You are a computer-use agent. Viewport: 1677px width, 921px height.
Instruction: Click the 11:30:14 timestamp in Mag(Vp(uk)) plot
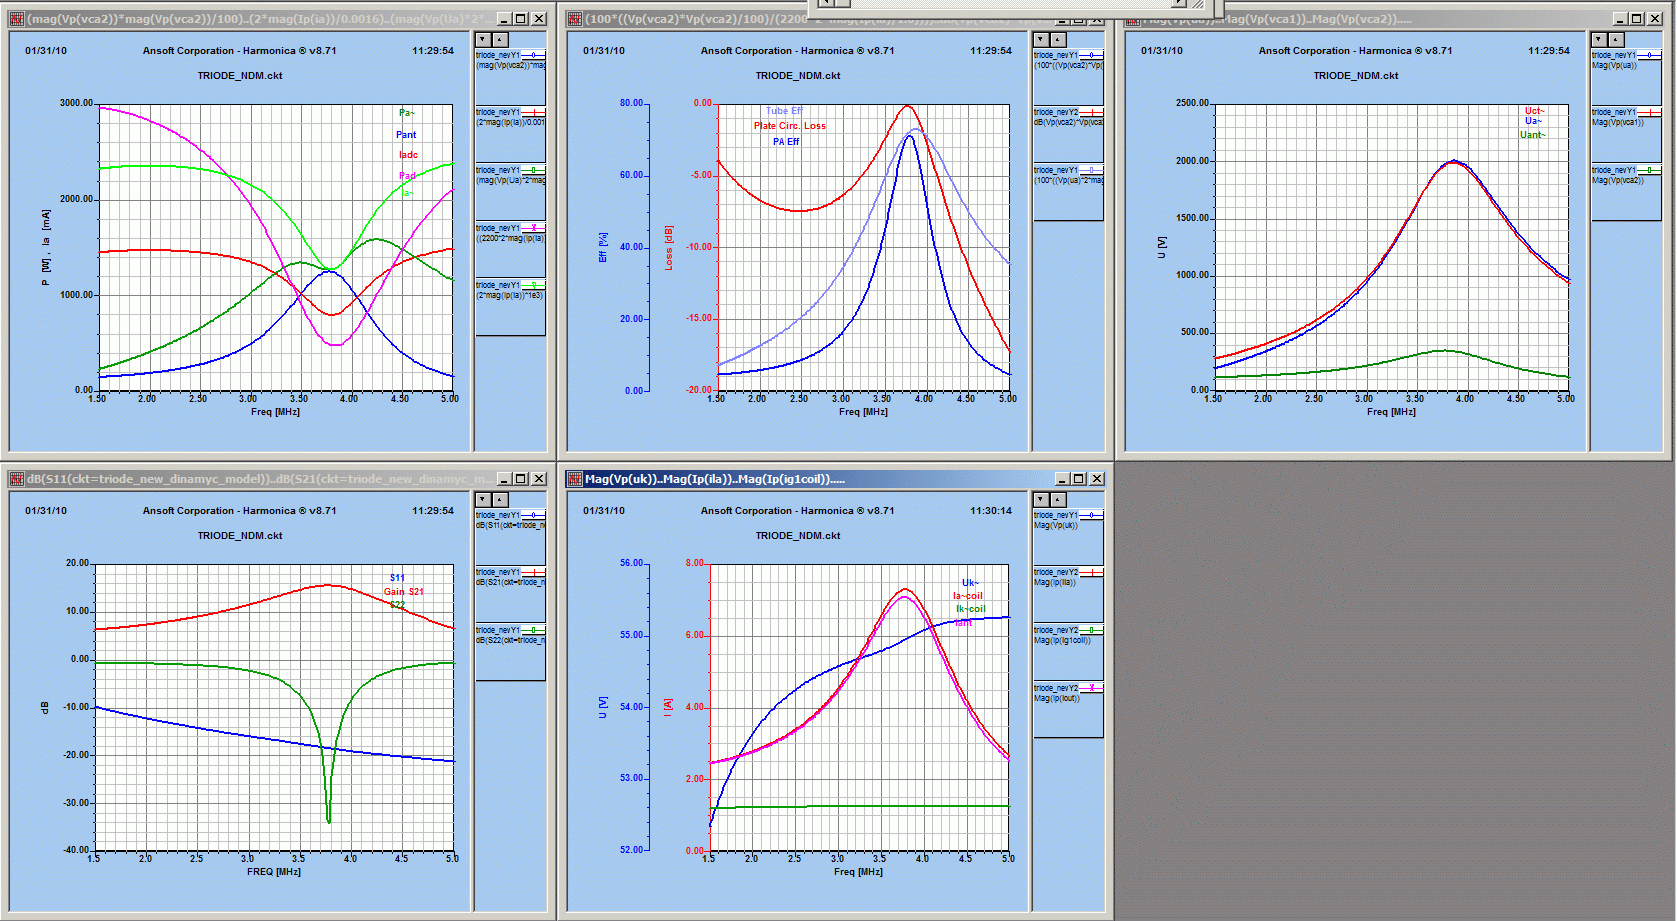pos(990,511)
